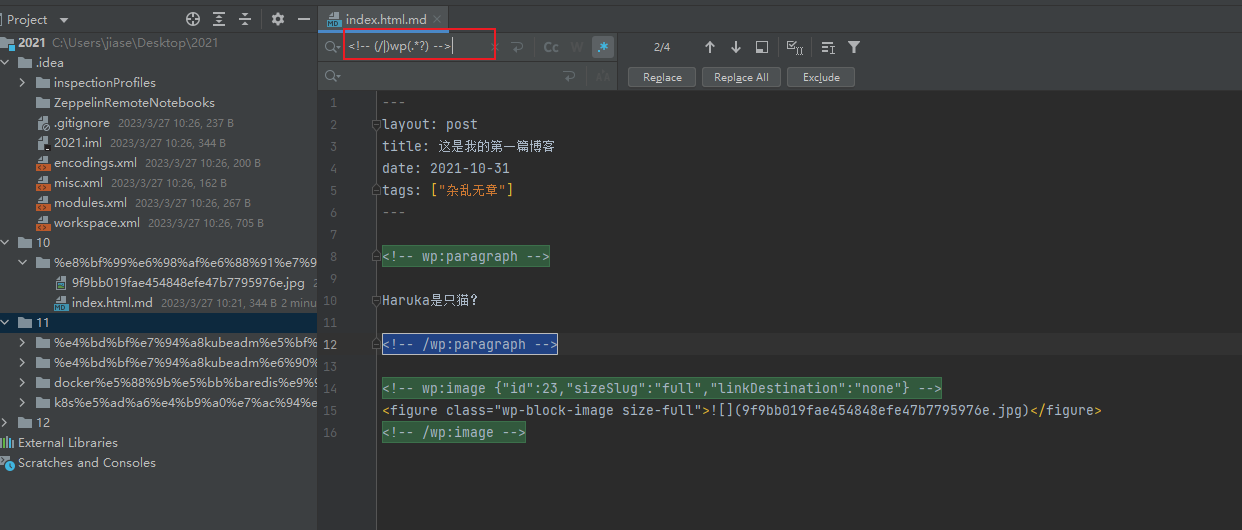The width and height of the screenshot is (1242, 530).
Task: Switch to the index.html.md tab
Action: point(388,20)
